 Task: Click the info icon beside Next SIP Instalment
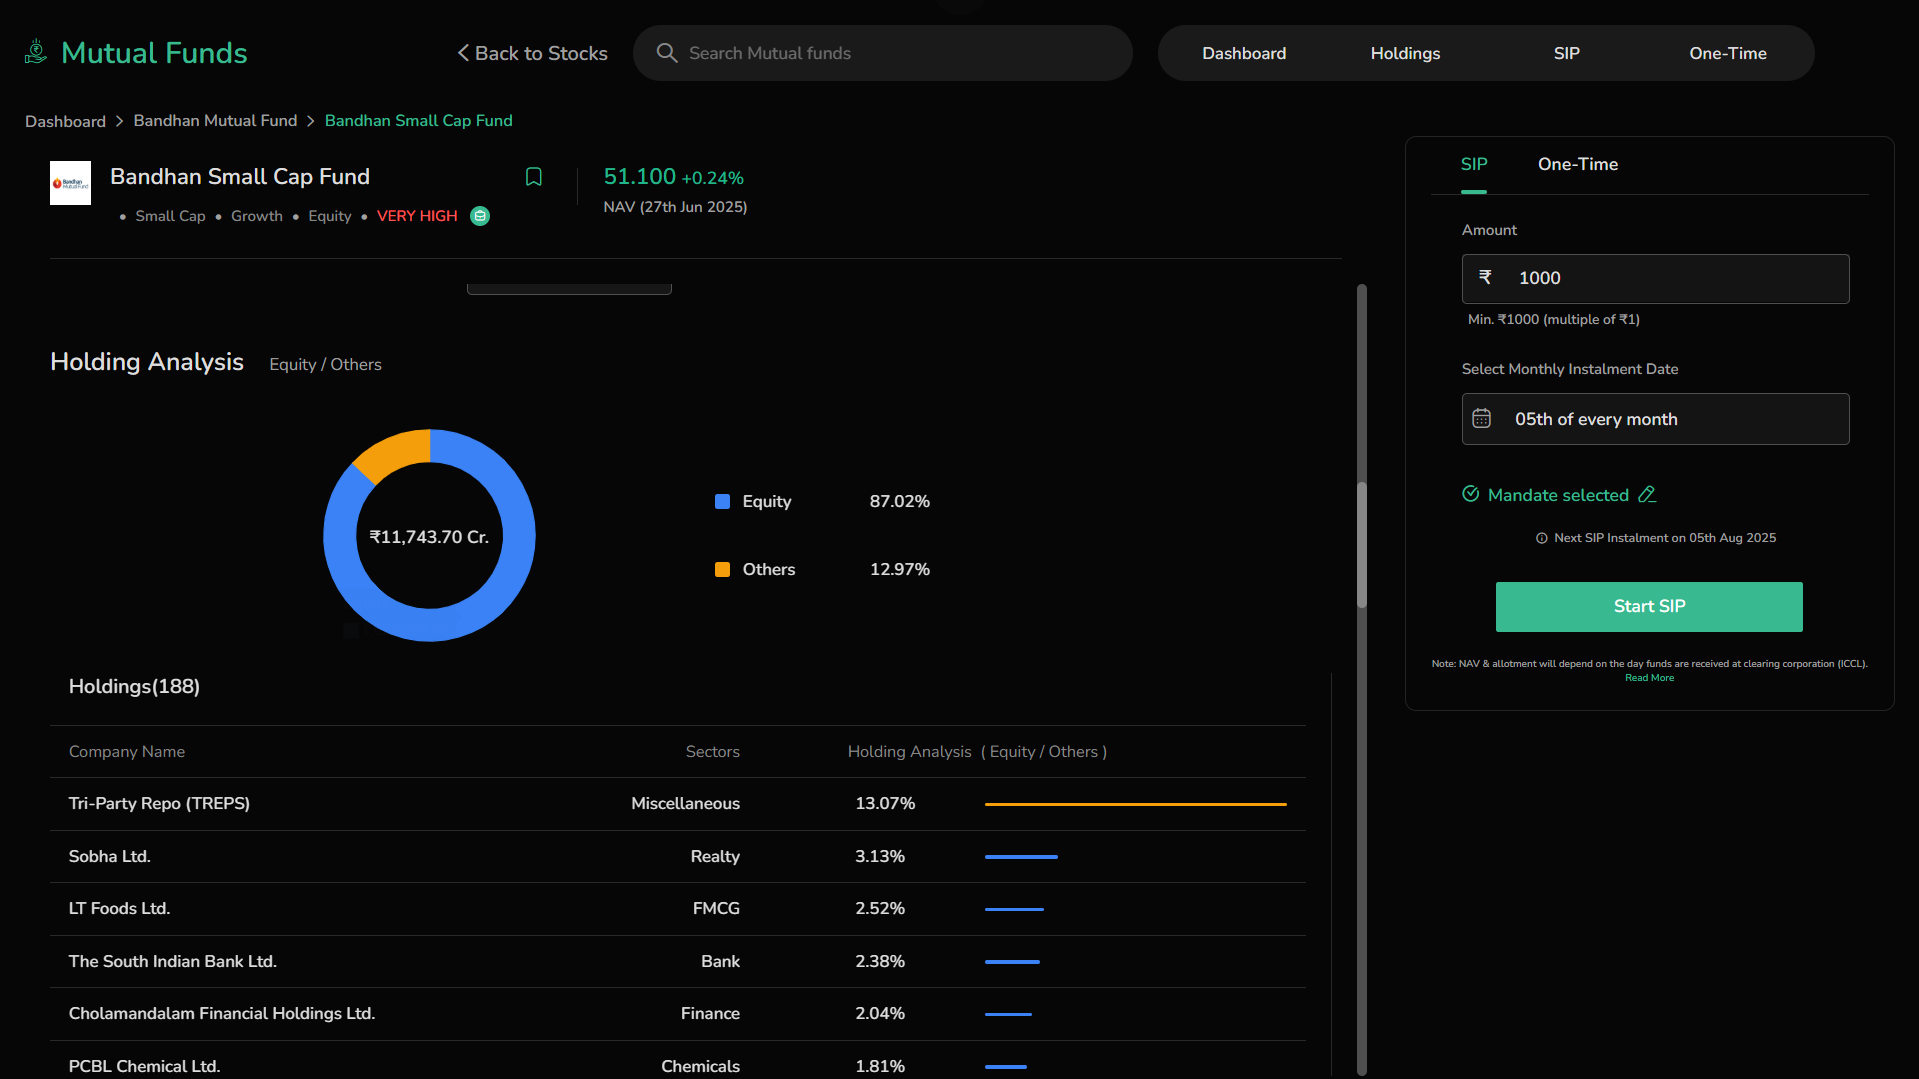(1542, 538)
